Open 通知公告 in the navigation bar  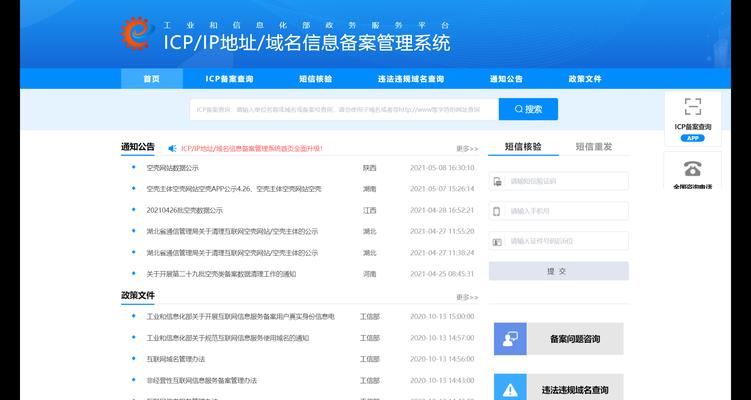coord(506,79)
